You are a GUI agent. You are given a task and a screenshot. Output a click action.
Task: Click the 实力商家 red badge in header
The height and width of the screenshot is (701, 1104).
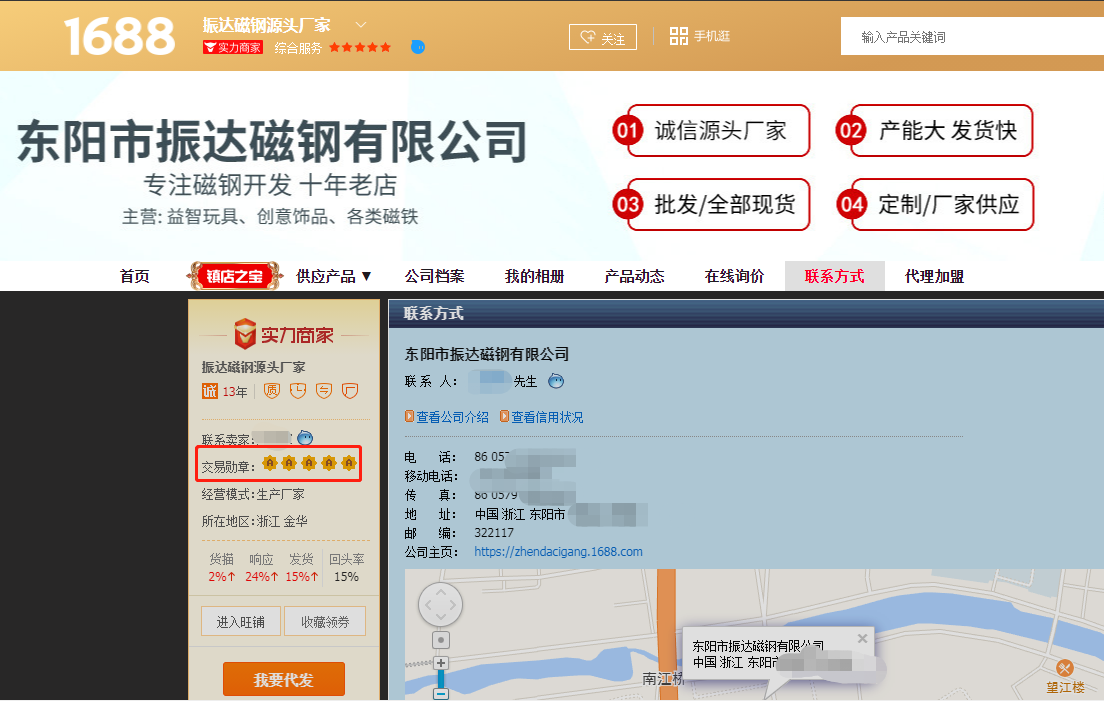[x=232, y=47]
